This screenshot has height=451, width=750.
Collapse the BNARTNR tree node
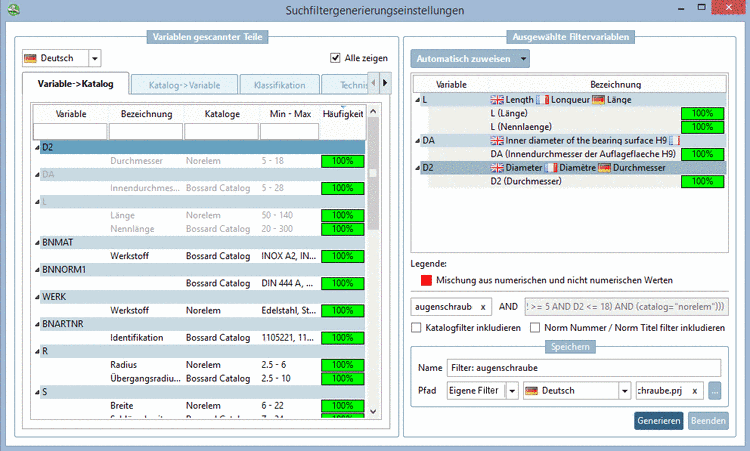coord(37,325)
